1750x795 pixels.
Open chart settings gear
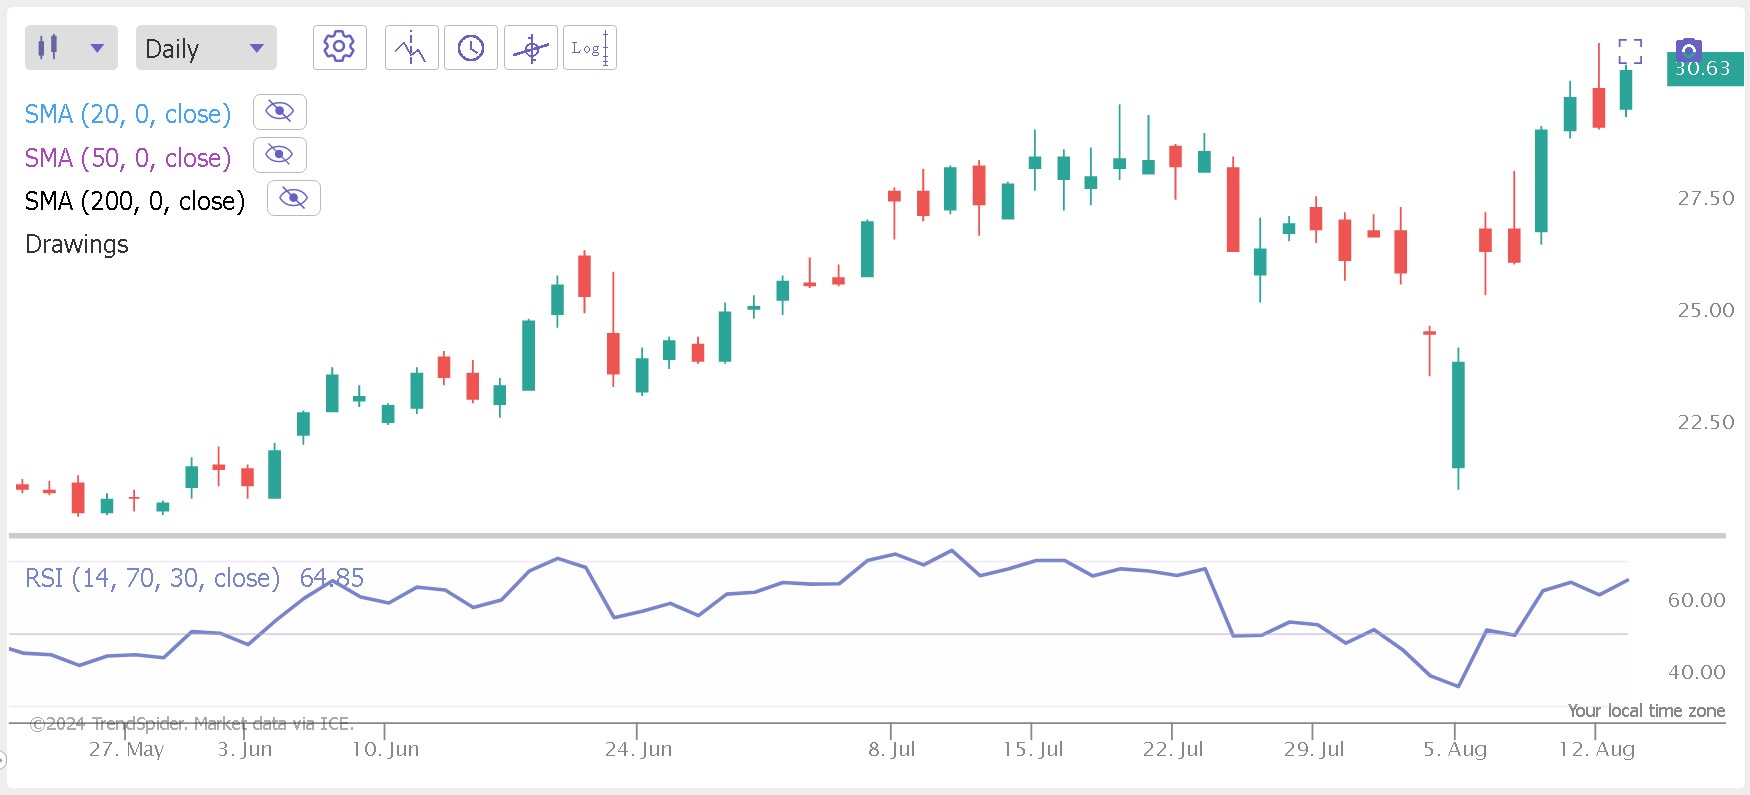coord(339,47)
